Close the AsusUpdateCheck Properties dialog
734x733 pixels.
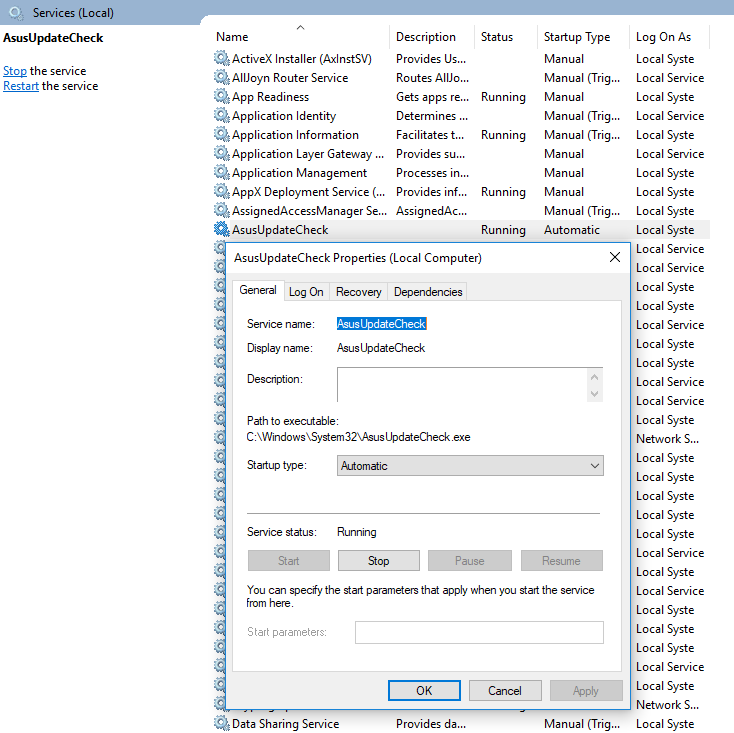point(615,257)
